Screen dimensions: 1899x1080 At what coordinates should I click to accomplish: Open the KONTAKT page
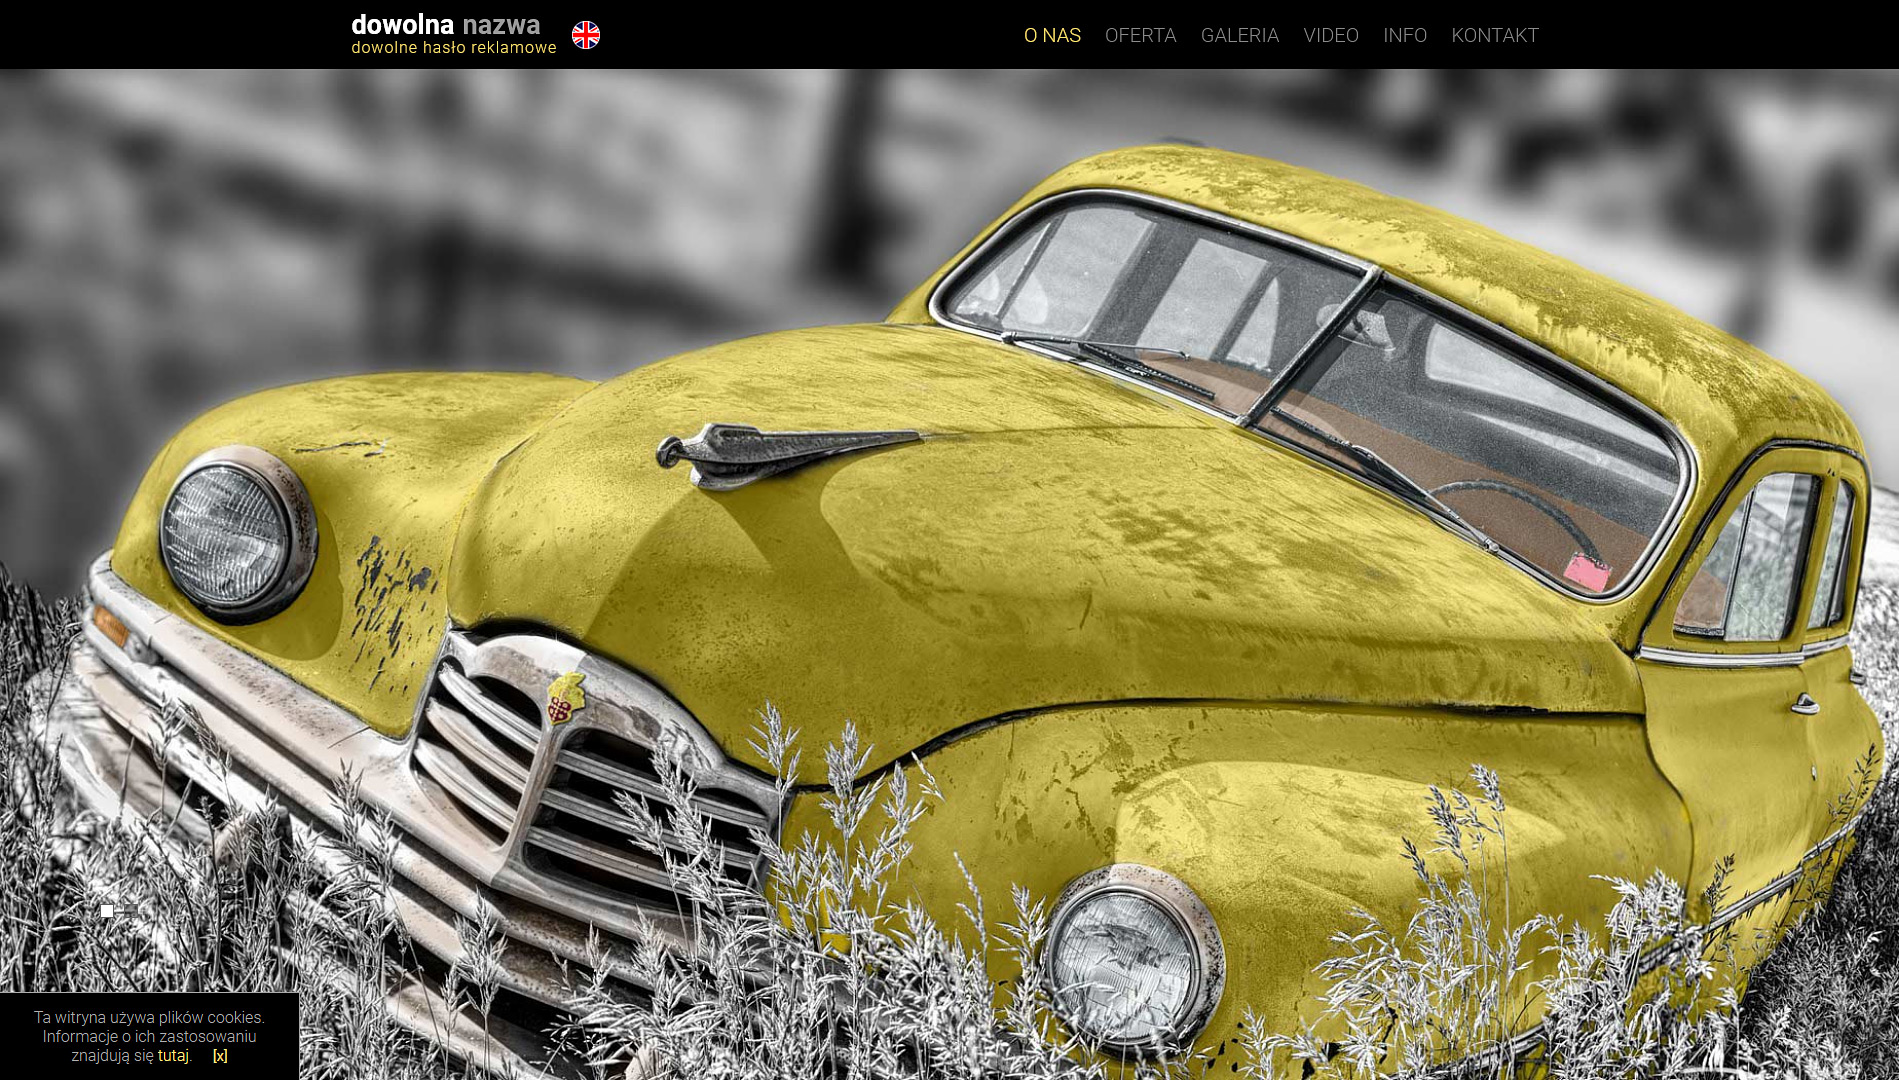(1494, 35)
